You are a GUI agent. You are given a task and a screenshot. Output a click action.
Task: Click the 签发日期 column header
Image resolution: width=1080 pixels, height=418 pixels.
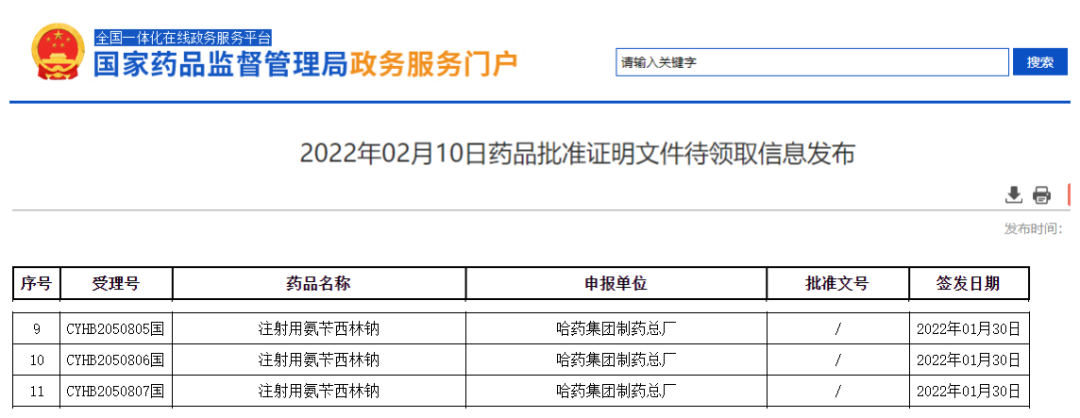point(968,283)
